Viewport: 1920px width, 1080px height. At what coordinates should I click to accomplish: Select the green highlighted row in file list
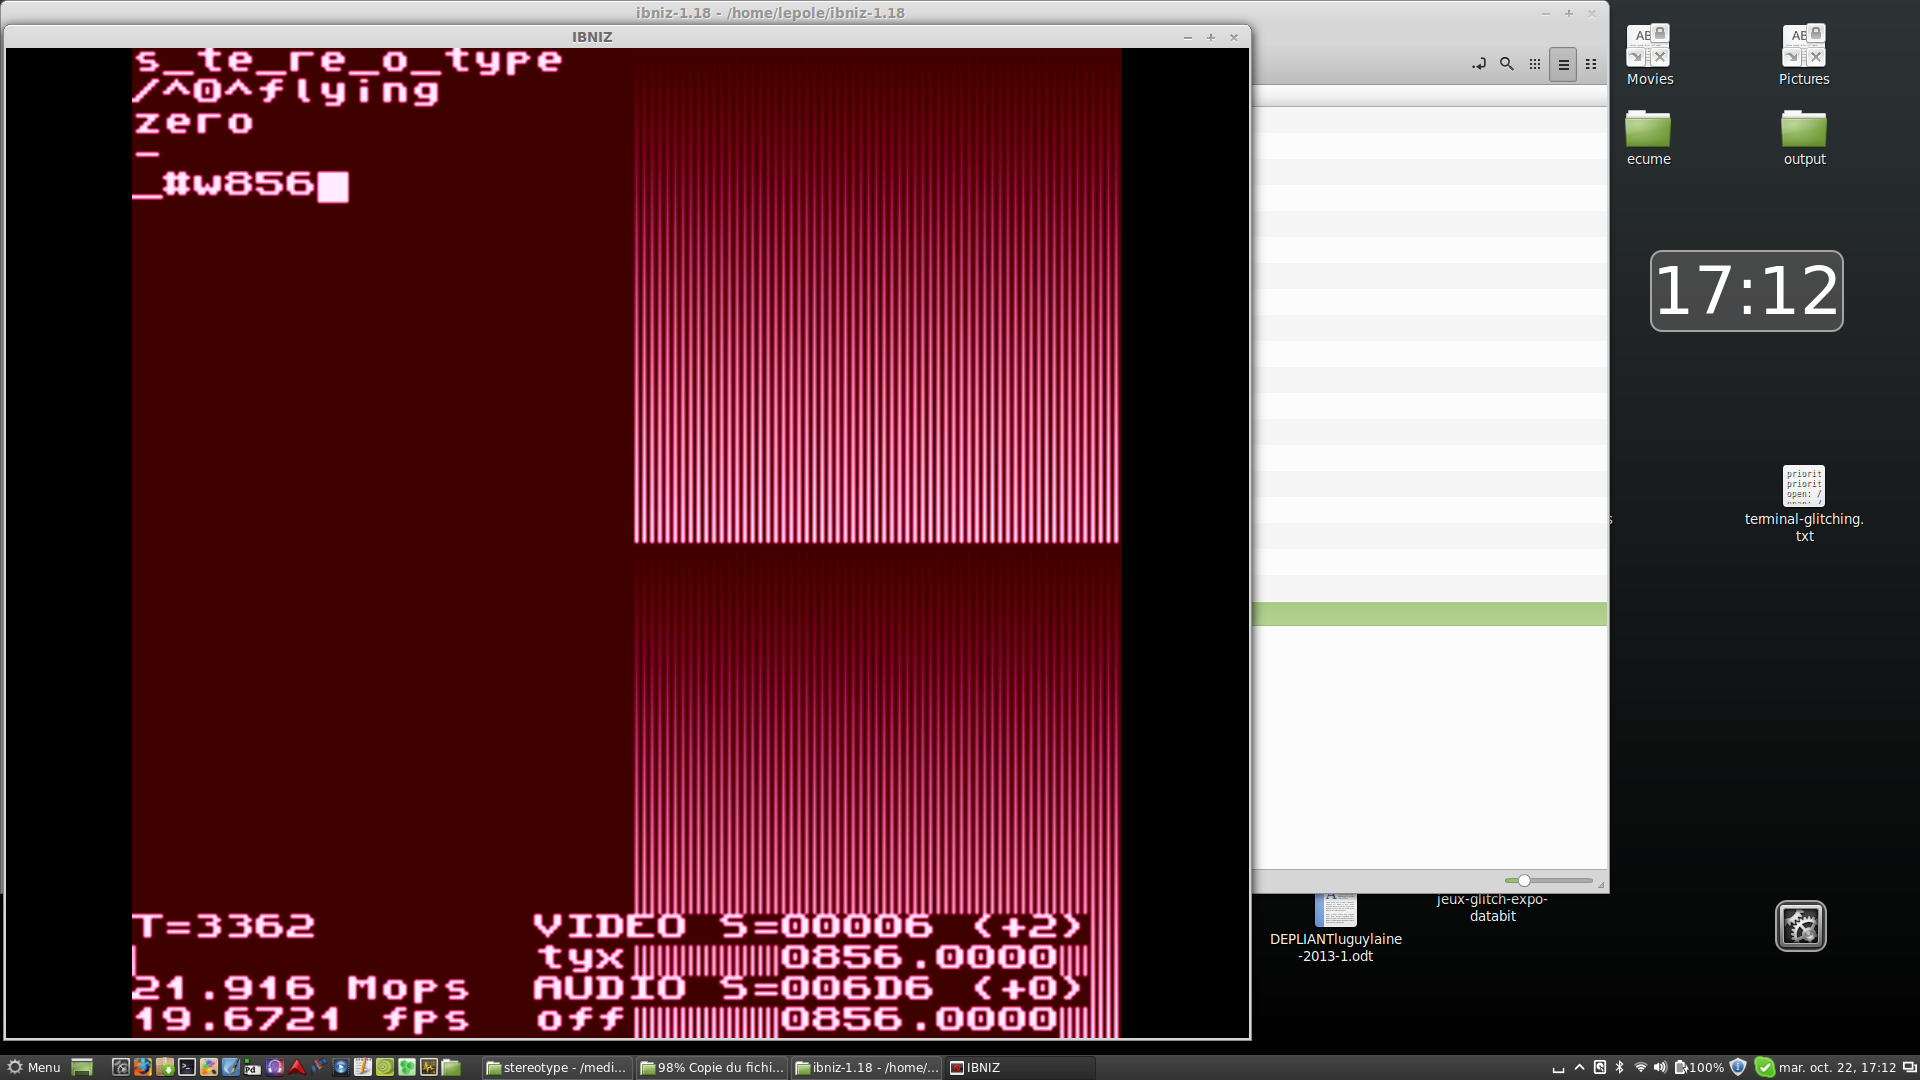coord(1429,614)
